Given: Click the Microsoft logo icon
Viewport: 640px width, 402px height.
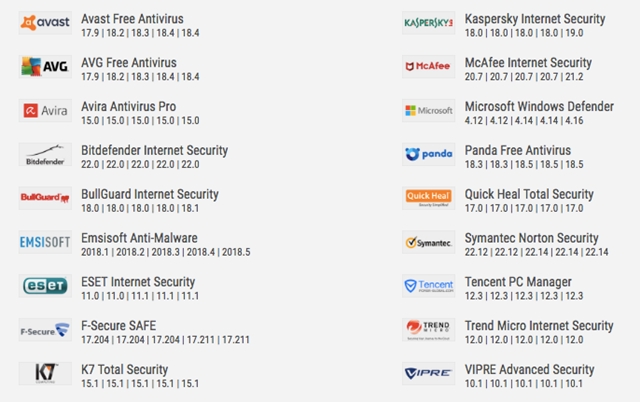Looking at the screenshot, I should [x=429, y=110].
